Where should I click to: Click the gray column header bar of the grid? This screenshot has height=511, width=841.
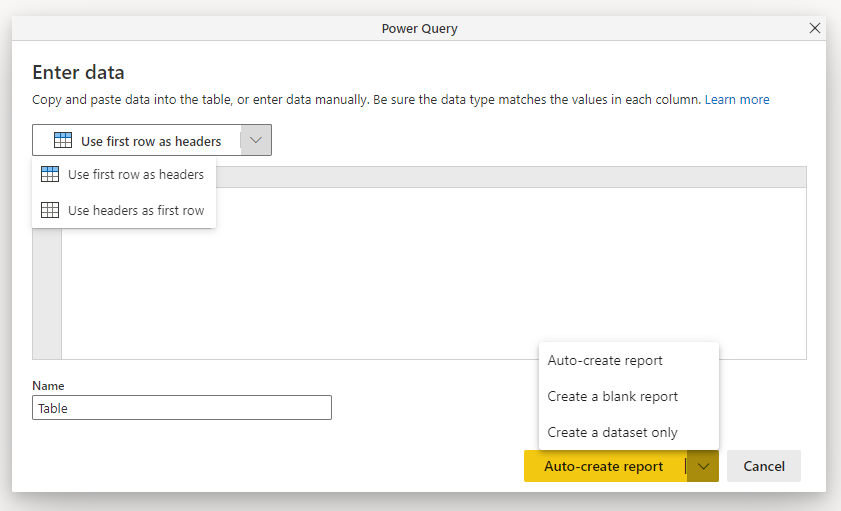coord(500,177)
